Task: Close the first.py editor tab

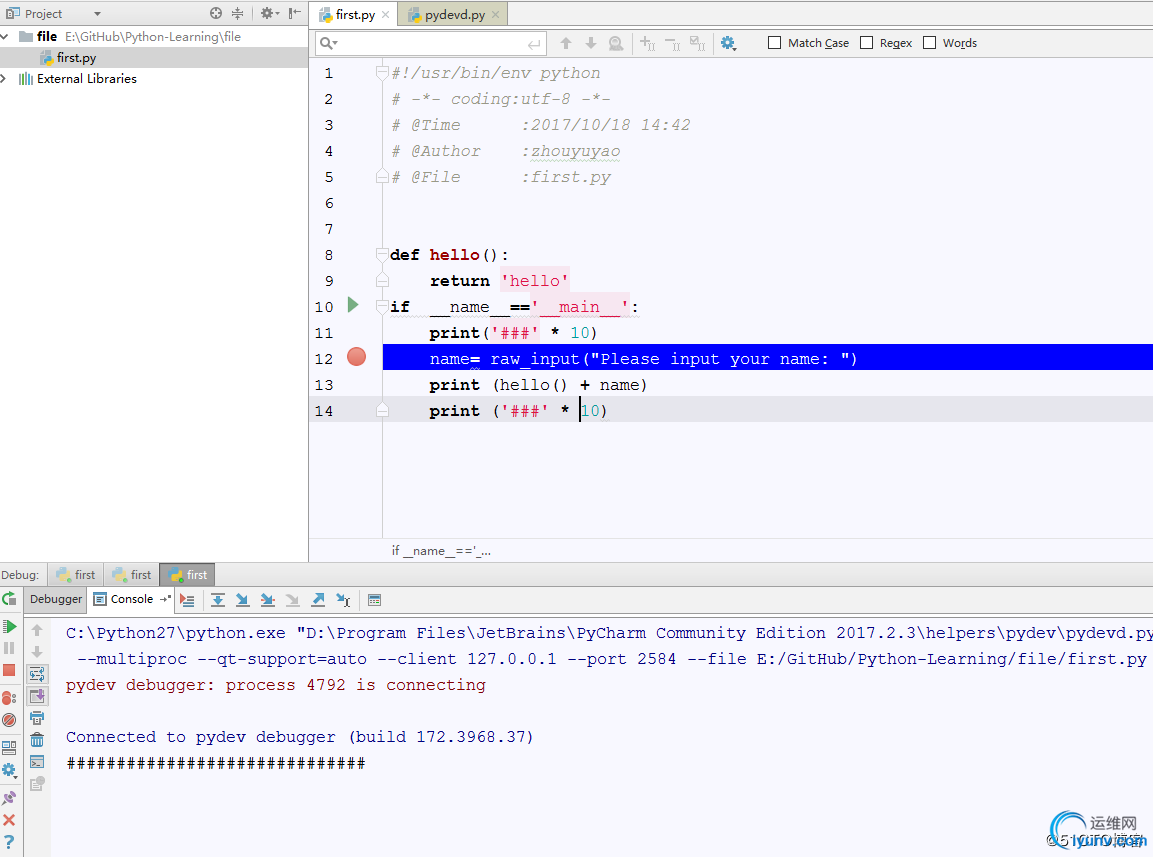Action: (385, 15)
